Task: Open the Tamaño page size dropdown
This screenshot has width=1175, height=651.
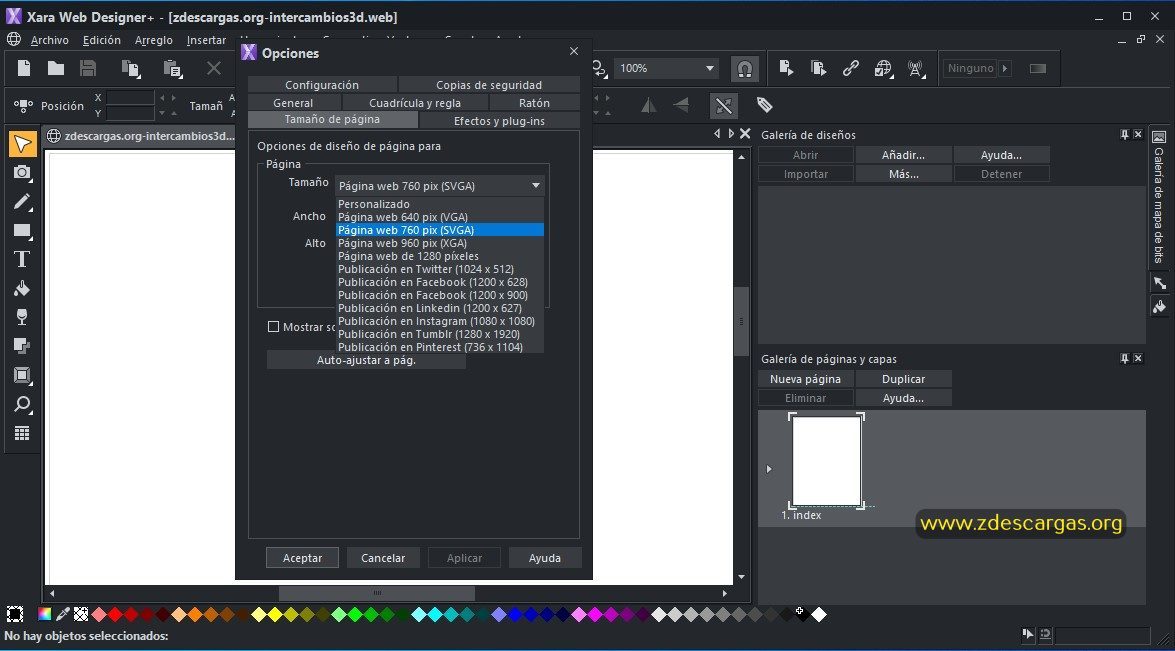Action: tap(439, 185)
